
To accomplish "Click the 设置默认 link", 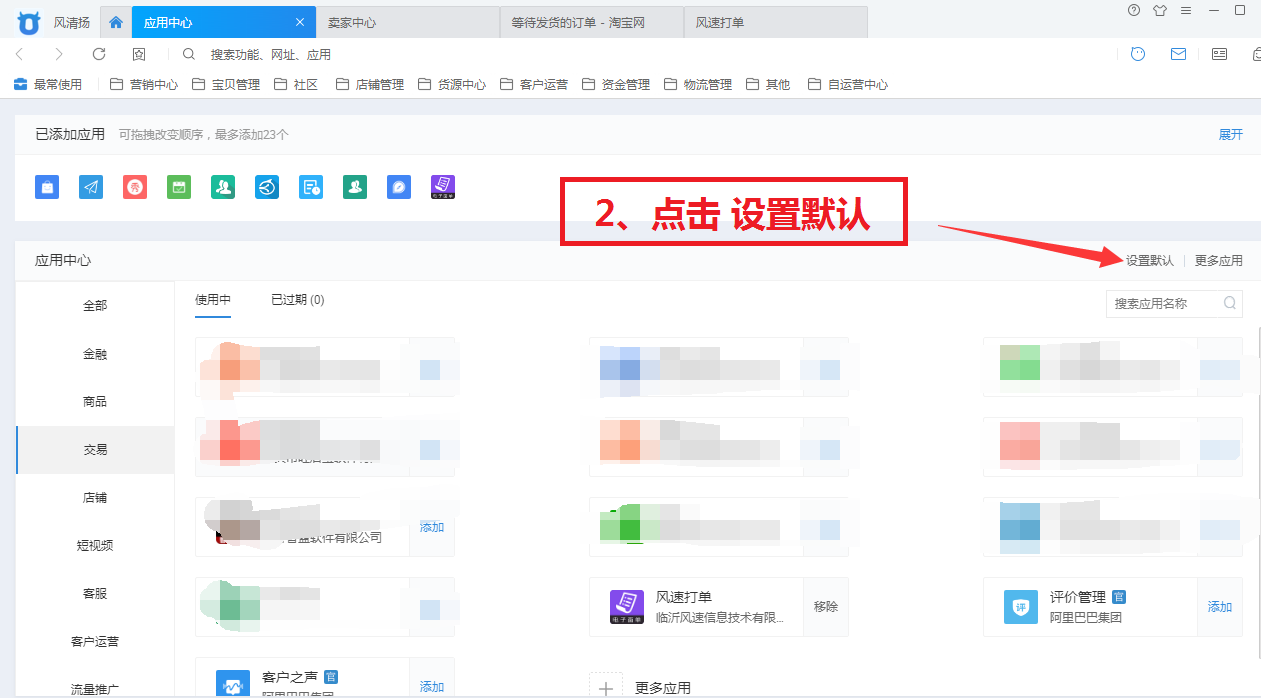I will (1149, 261).
